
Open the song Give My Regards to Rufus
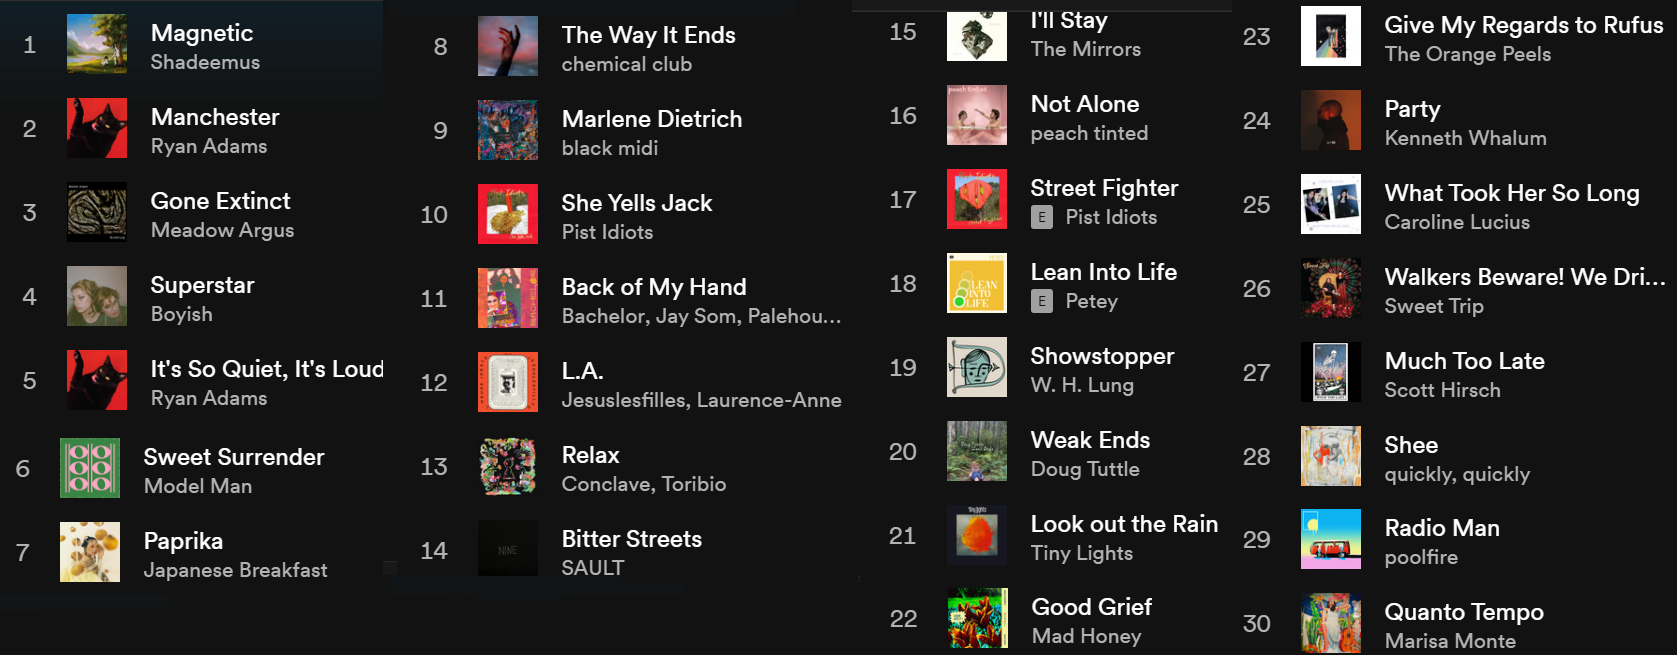pyautogui.click(x=1523, y=25)
